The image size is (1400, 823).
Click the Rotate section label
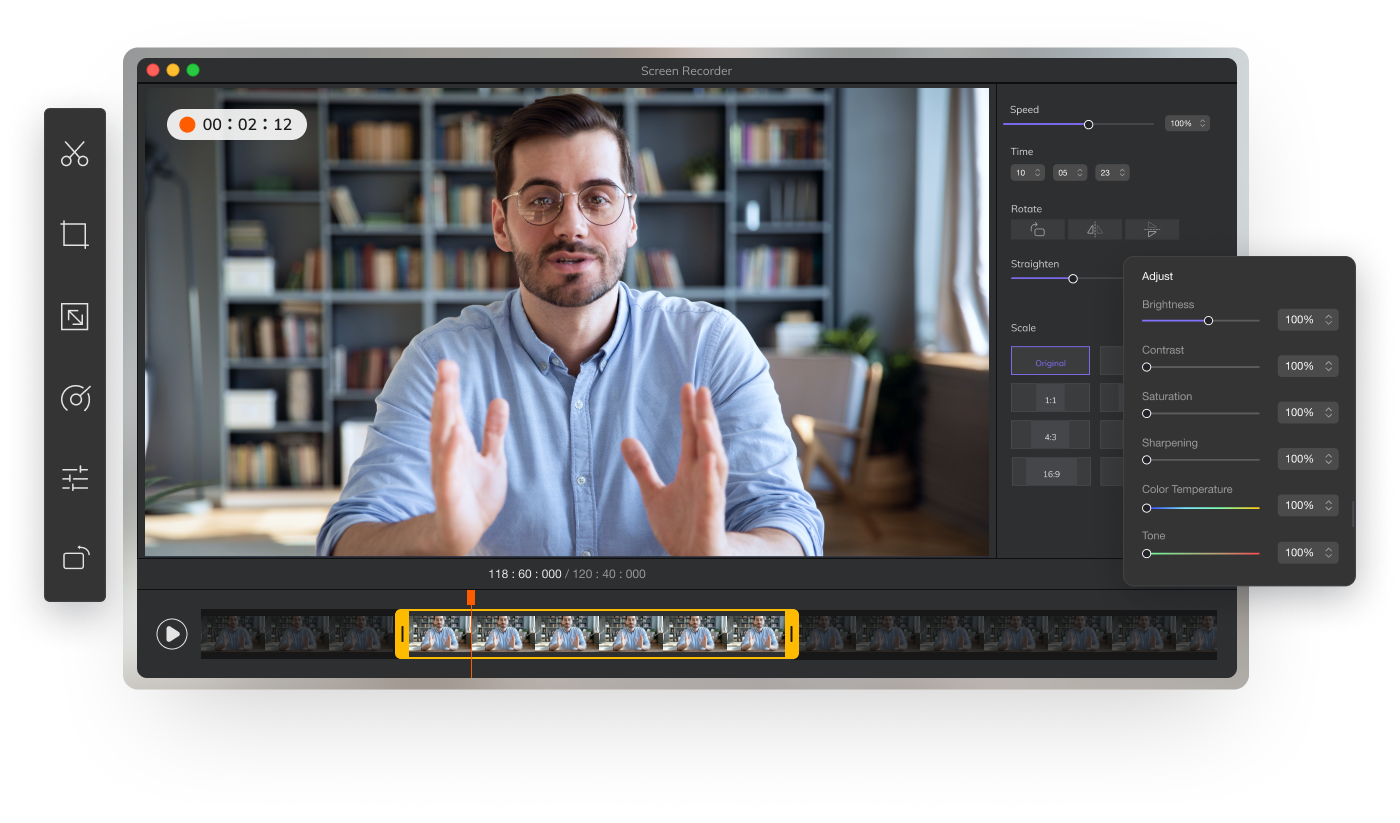[1026, 209]
